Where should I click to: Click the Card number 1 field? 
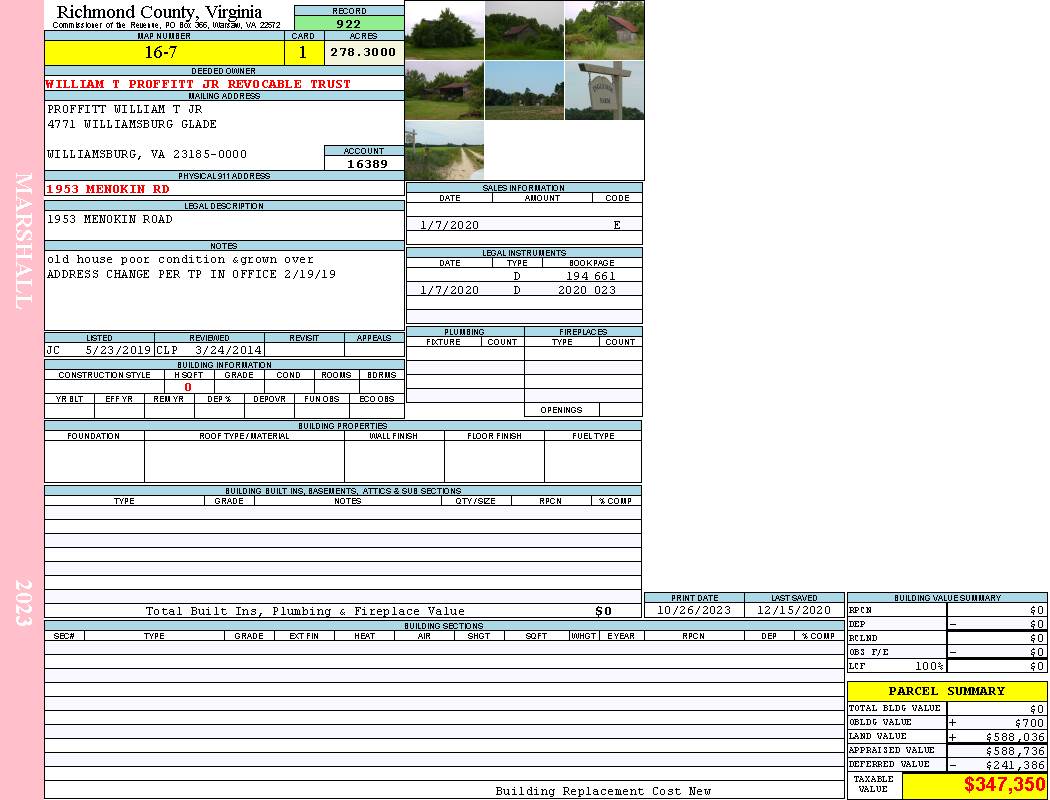click(303, 52)
